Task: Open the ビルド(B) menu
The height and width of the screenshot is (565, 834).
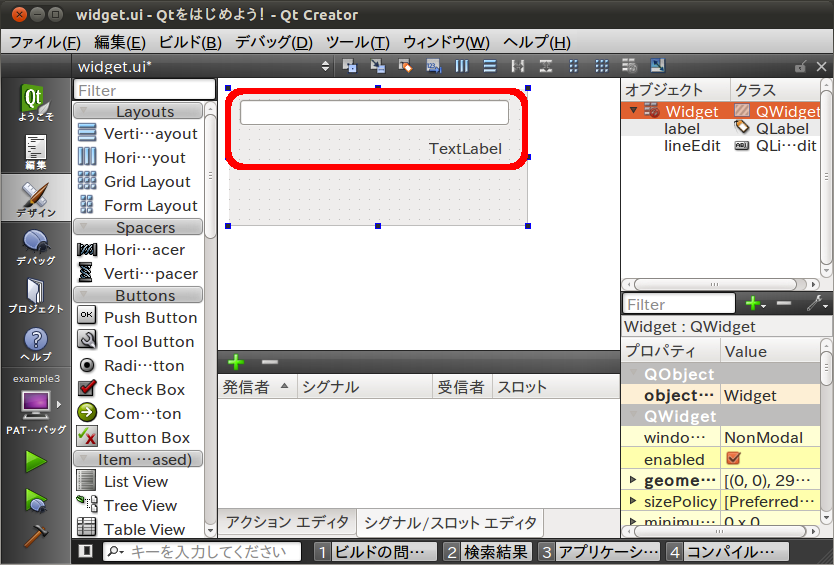Action: pos(190,42)
